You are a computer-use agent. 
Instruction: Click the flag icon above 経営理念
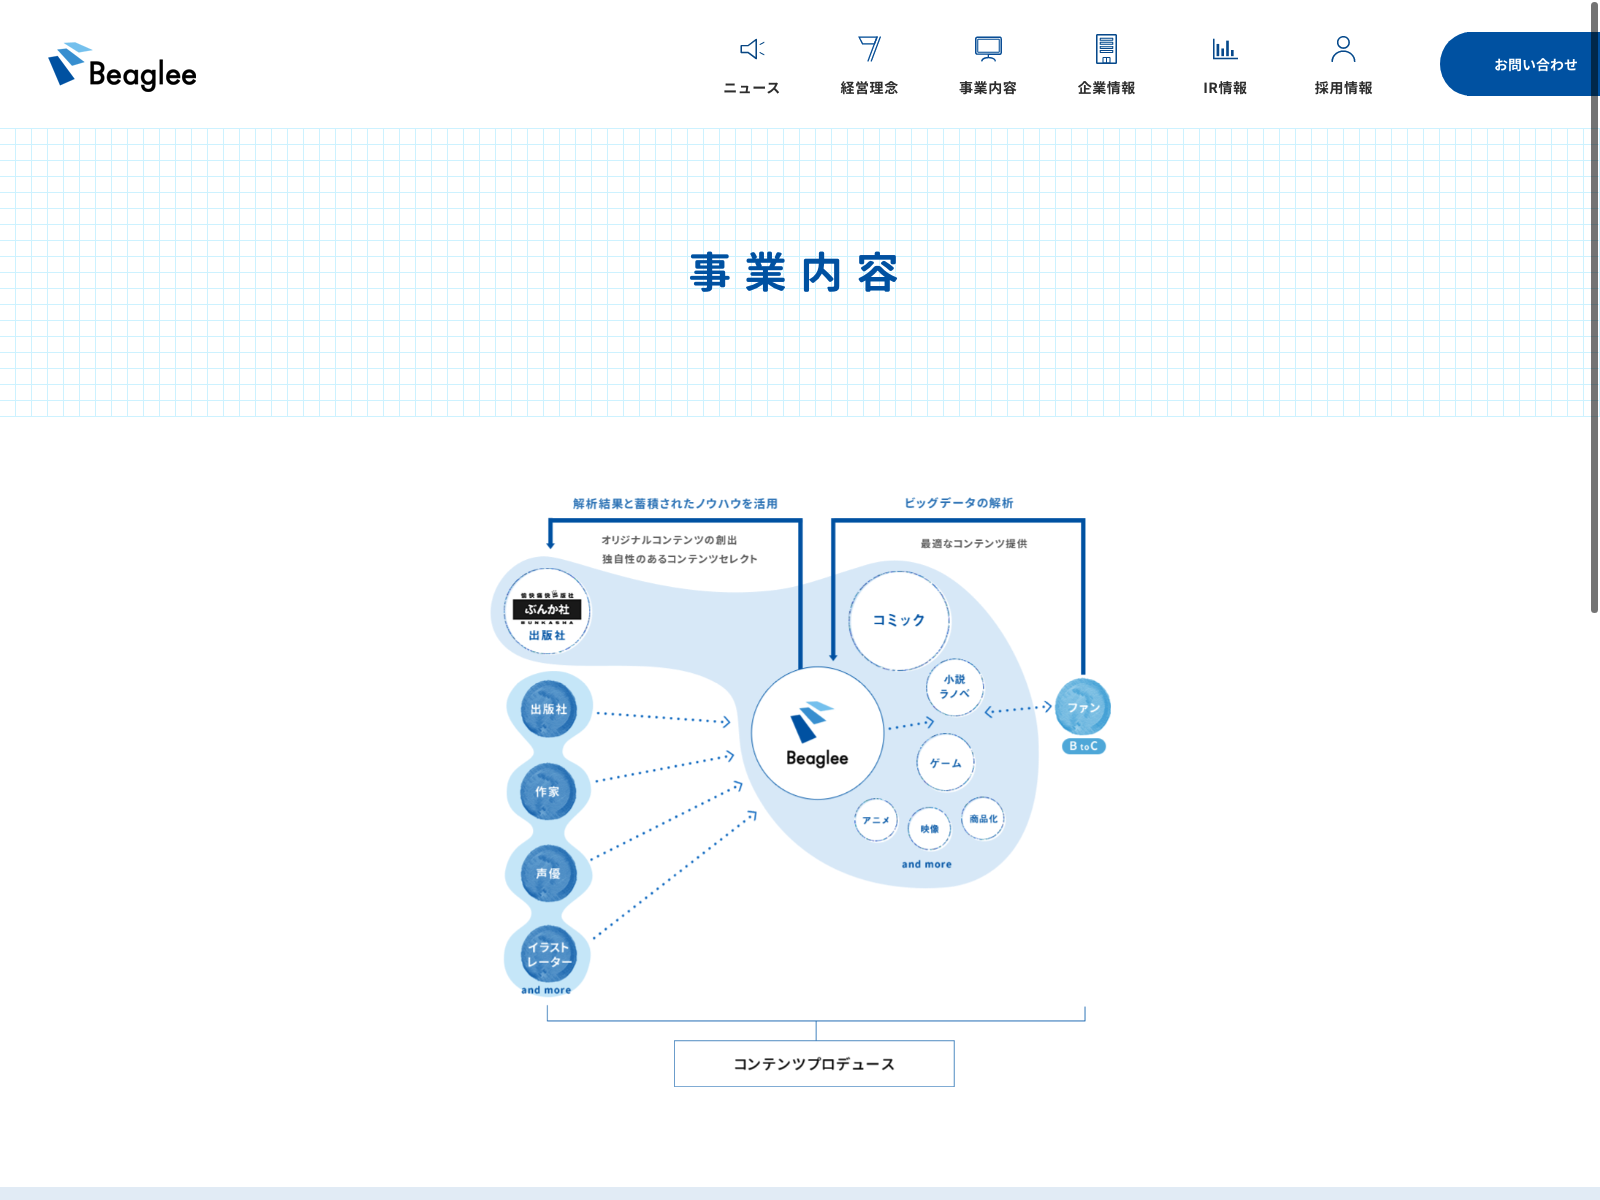click(869, 49)
